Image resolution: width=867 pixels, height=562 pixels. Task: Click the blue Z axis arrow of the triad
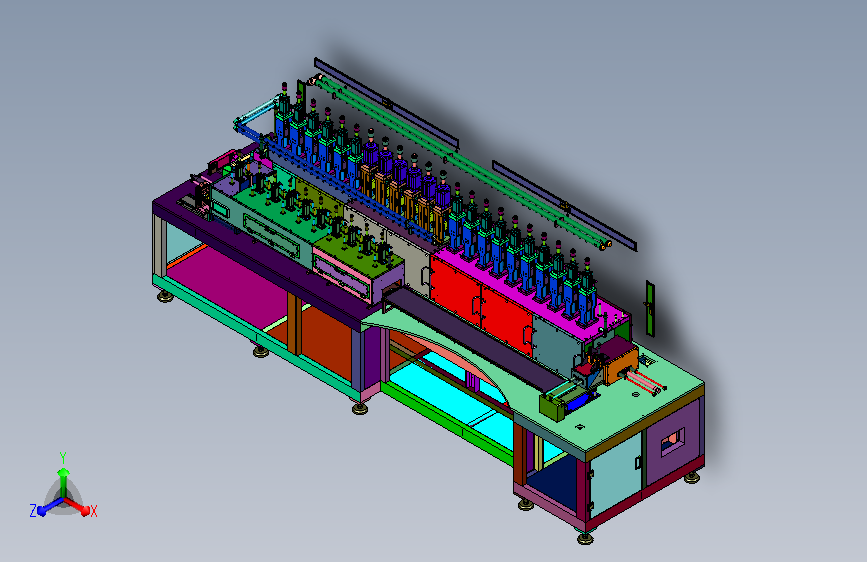point(49,506)
